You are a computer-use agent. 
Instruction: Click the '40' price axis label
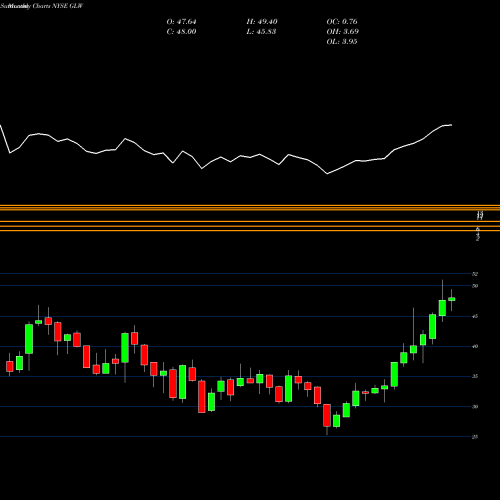[x=475, y=346]
